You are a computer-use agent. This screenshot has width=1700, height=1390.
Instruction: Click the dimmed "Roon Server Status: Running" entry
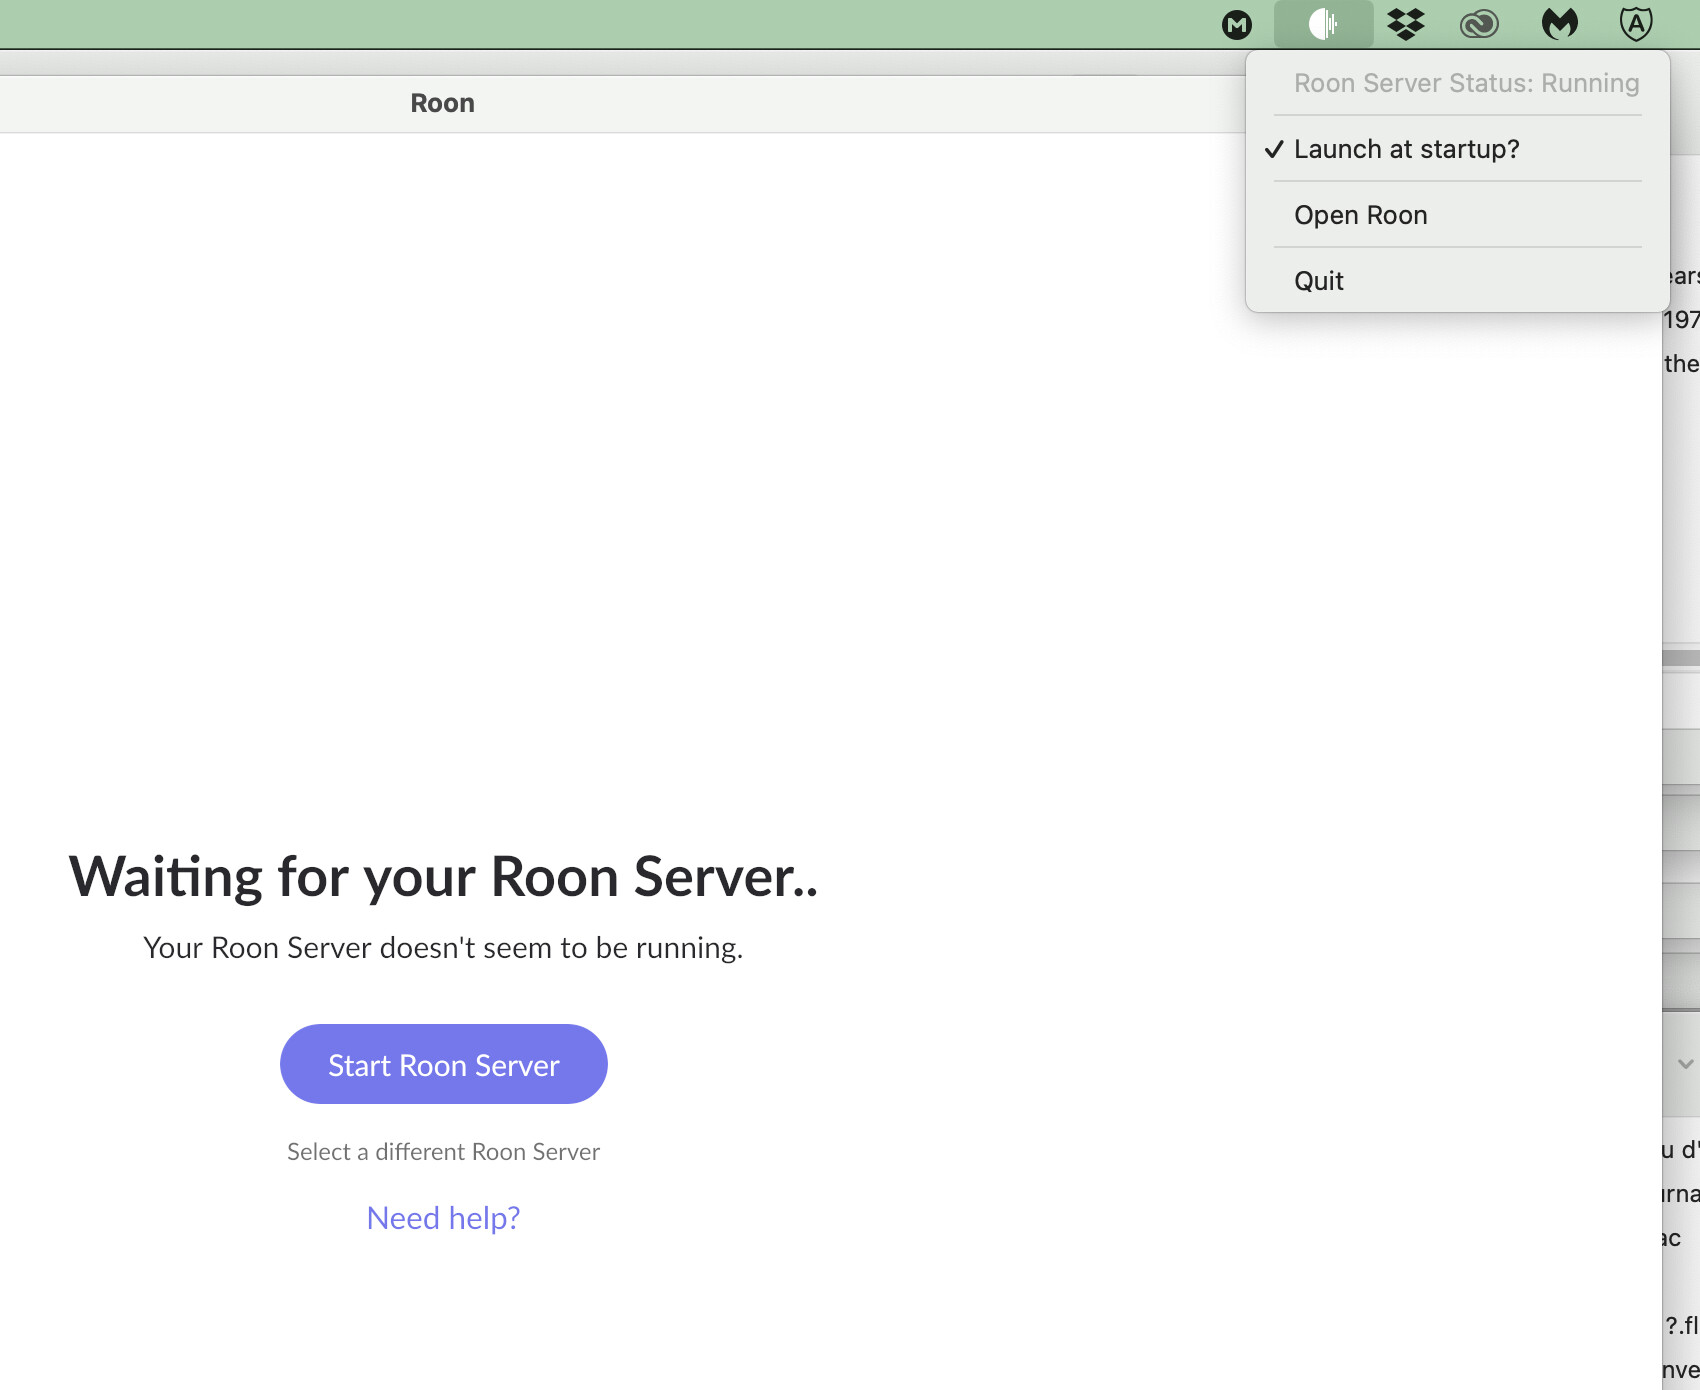(1466, 82)
